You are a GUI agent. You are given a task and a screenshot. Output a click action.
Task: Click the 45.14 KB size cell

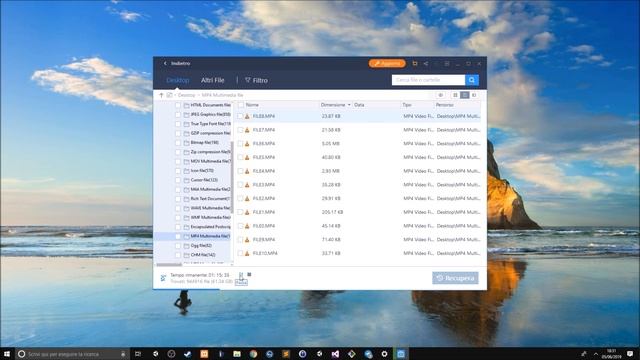[331, 226]
